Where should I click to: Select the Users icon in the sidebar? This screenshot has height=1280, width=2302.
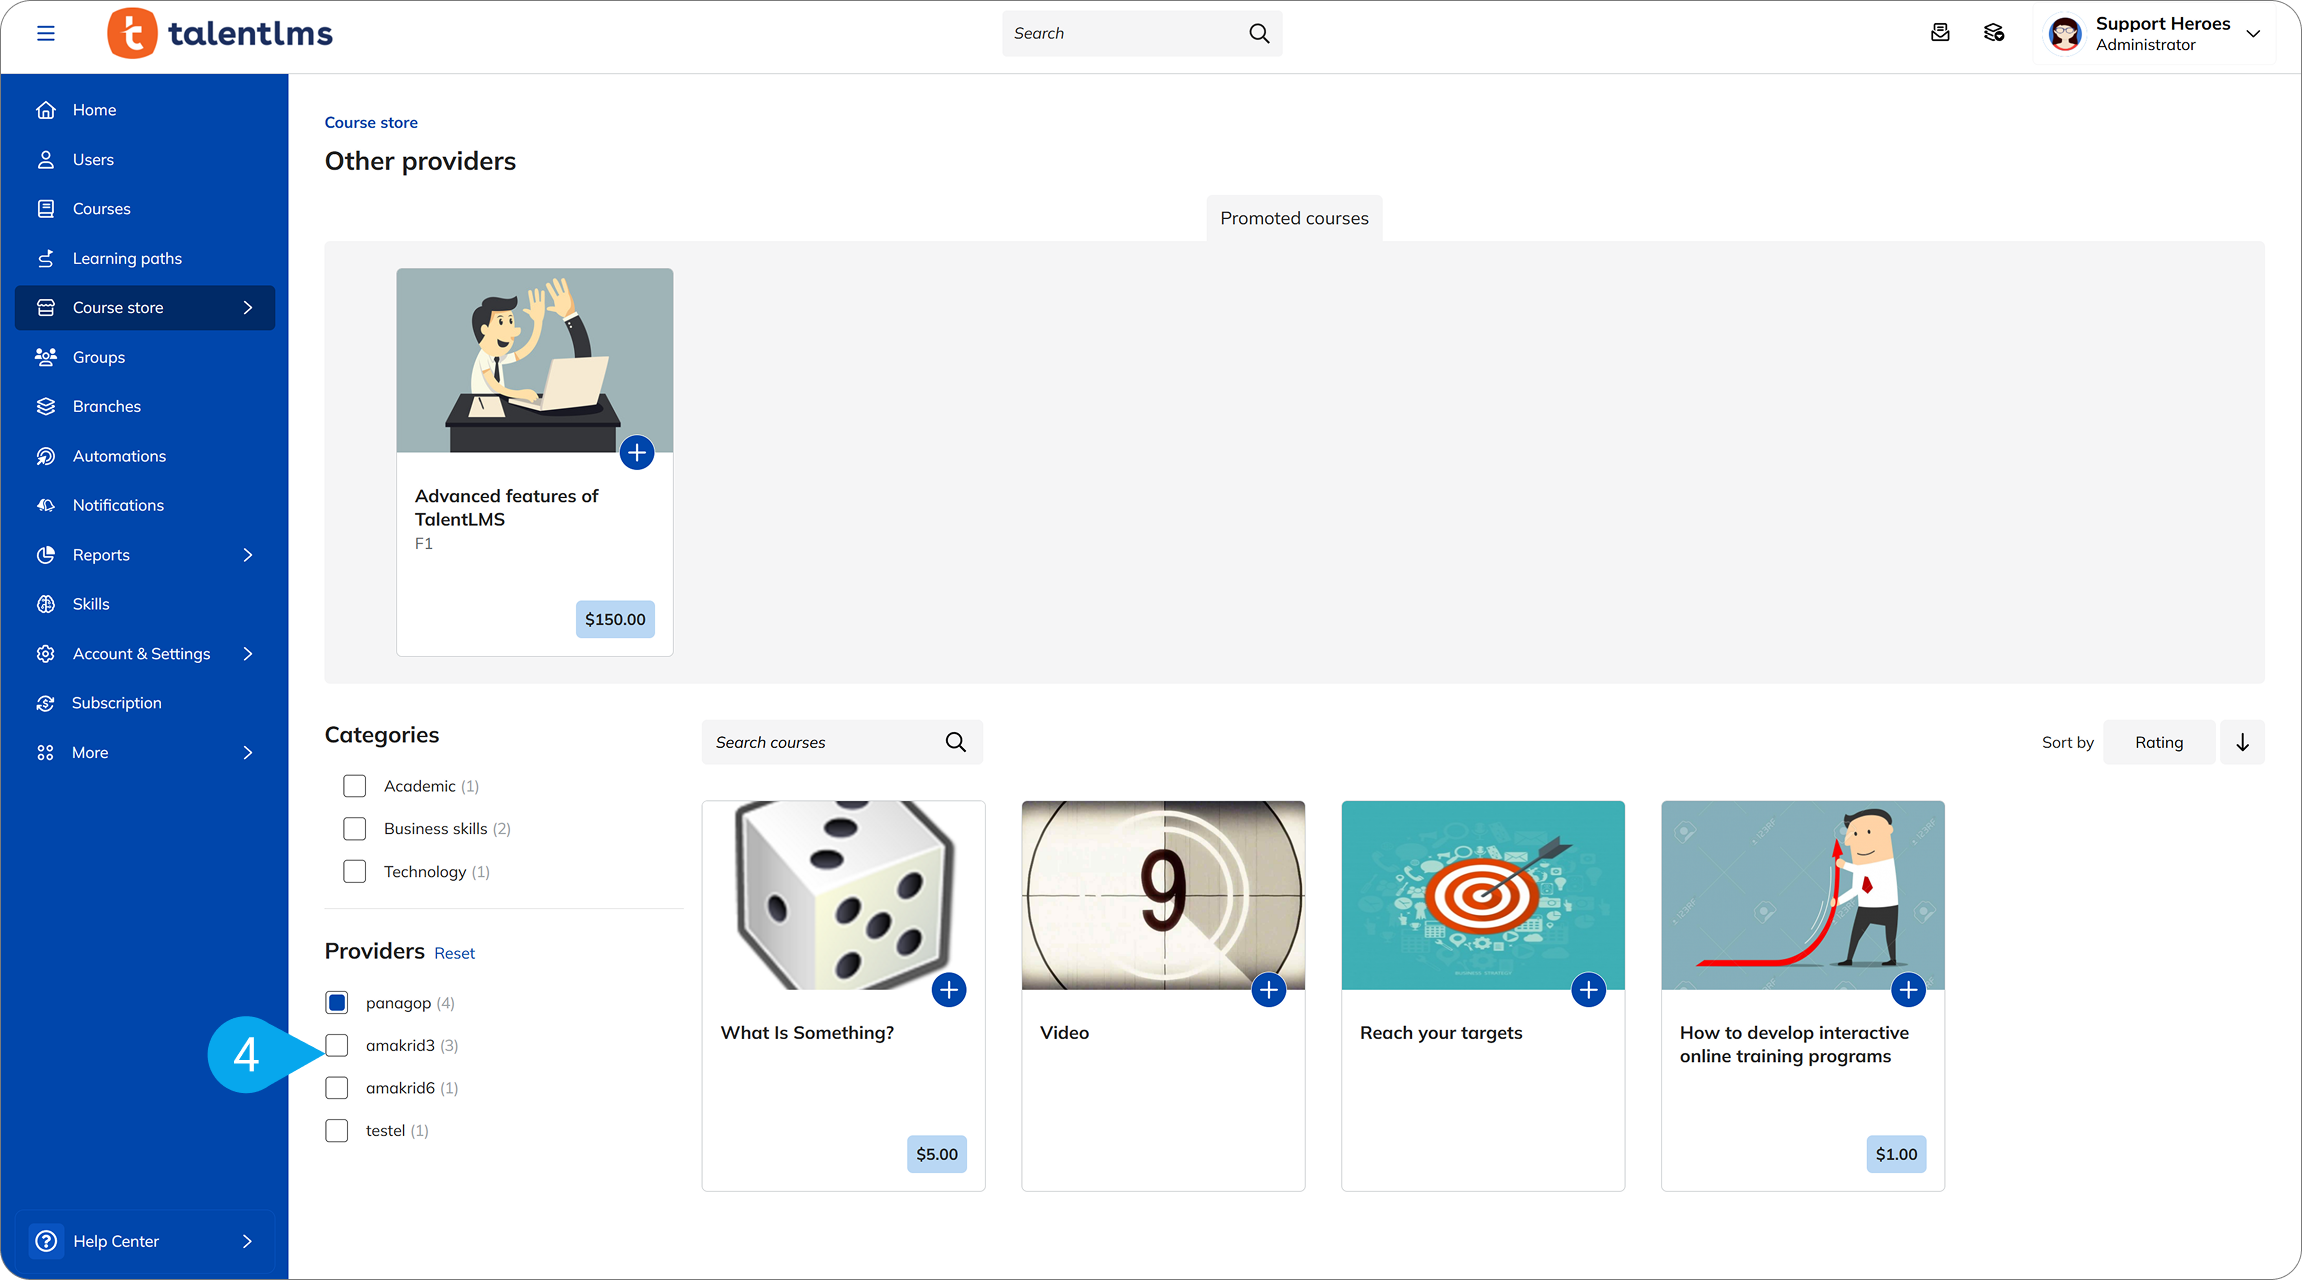click(46, 159)
